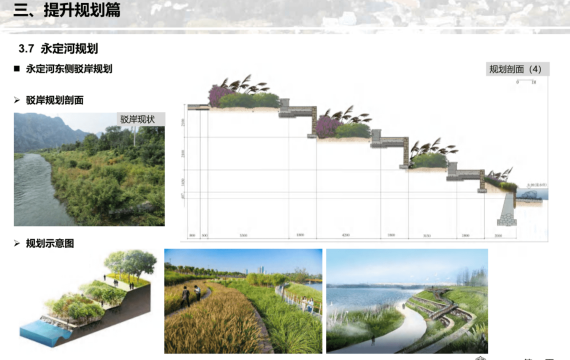Select the section title 3.7 永定河规划
Viewport: 570px width, 360px height.
coord(58,48)
